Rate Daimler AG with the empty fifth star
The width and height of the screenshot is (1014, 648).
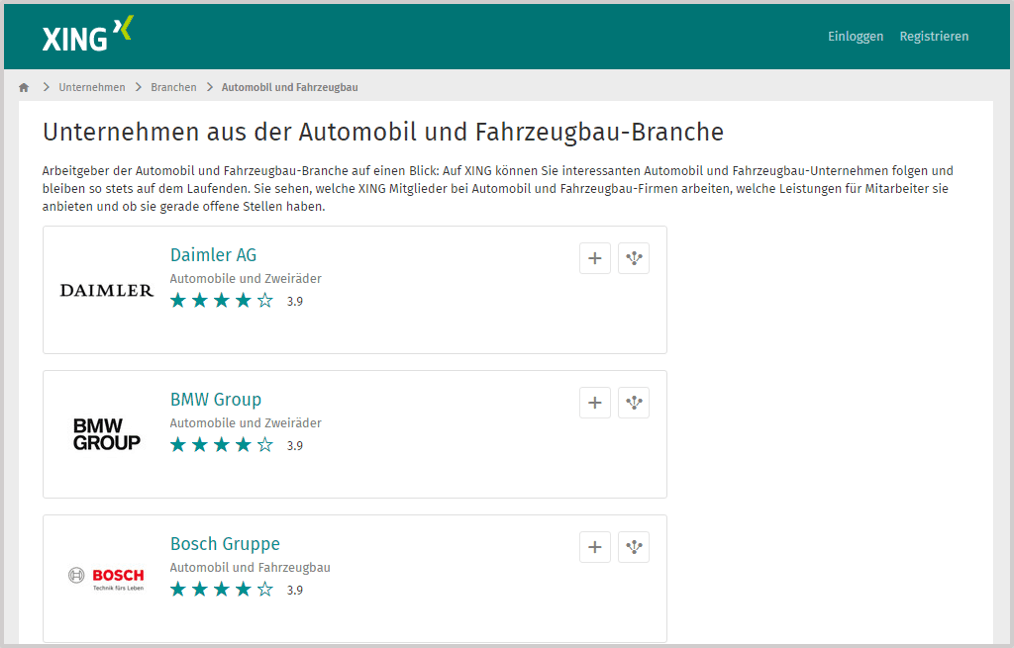(265, 300)
